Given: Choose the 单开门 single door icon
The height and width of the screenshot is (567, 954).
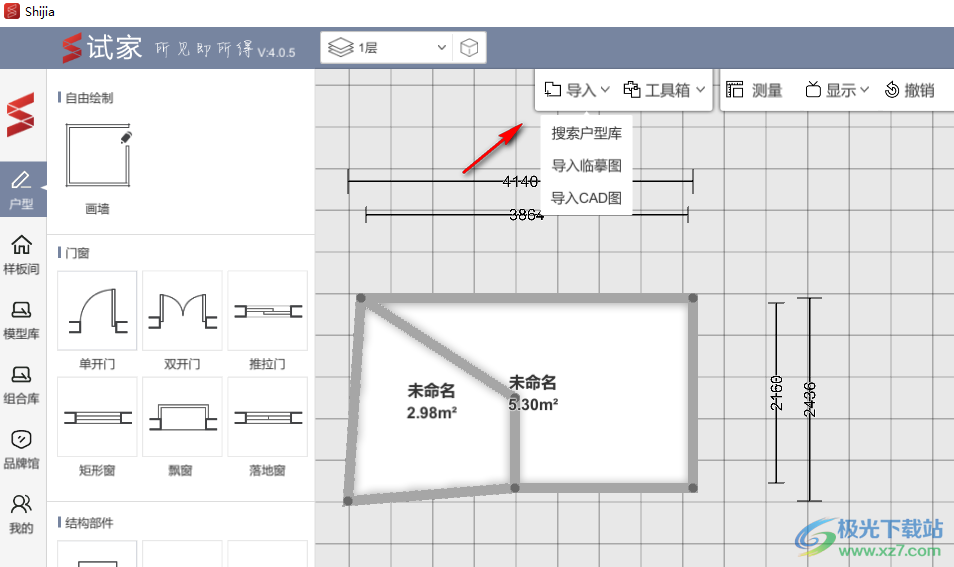Looking at the screenshot, I should click(97, 311).
